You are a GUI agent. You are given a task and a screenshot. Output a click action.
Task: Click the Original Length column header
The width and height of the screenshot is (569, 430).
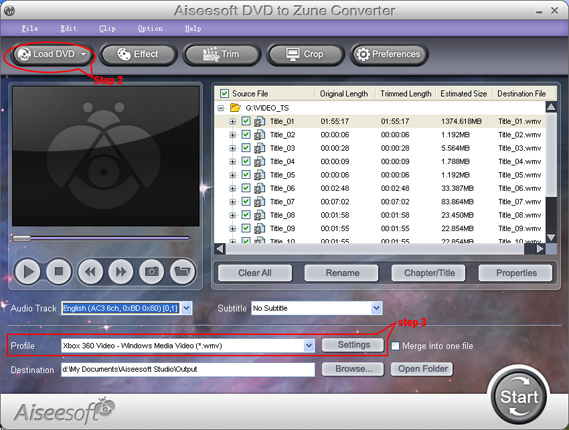[345, 94]
